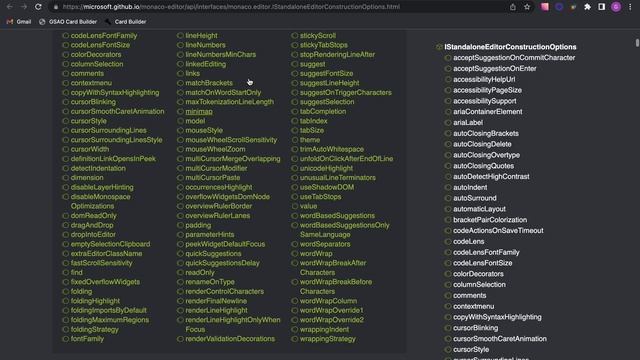
Task: Click the address bar URL
Action: point(231,7)
